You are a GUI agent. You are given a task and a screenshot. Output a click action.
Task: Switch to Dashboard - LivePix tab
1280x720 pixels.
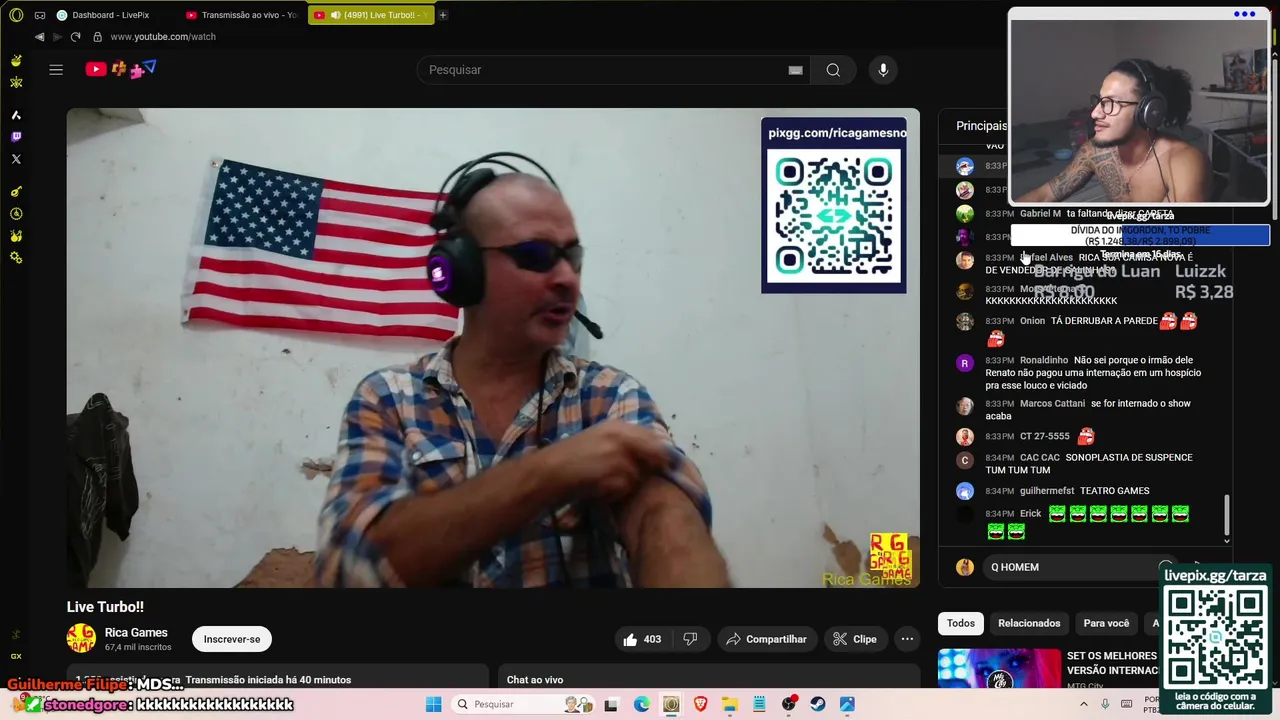point(111,15)
